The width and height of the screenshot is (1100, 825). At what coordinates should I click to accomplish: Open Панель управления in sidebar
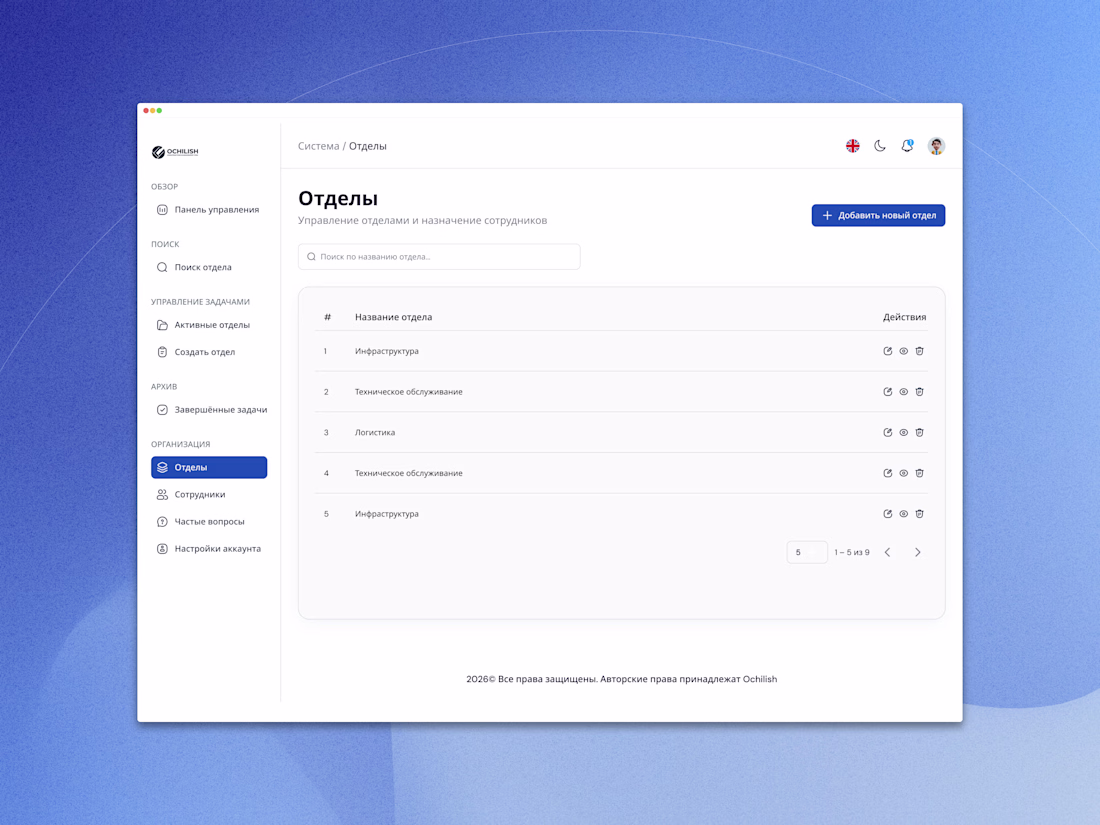[x=208, y=210]
